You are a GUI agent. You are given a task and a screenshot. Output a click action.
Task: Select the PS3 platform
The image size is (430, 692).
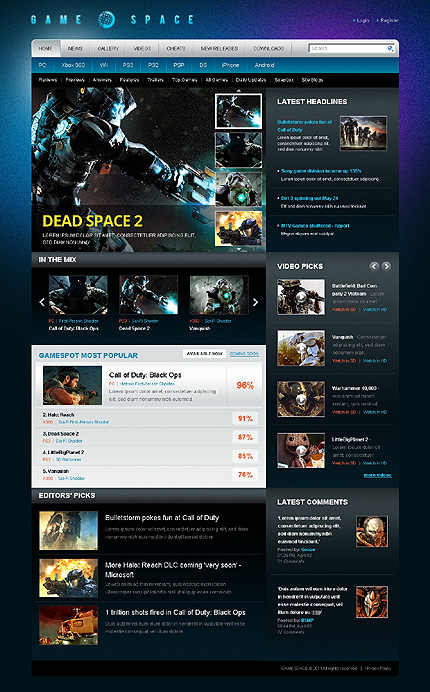tap(128, 65)
